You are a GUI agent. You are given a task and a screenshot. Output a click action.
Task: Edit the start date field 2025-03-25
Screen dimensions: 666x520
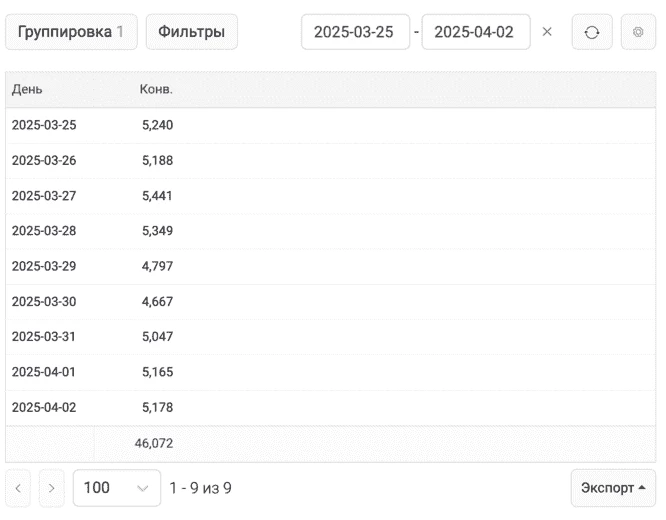[356, 32]
